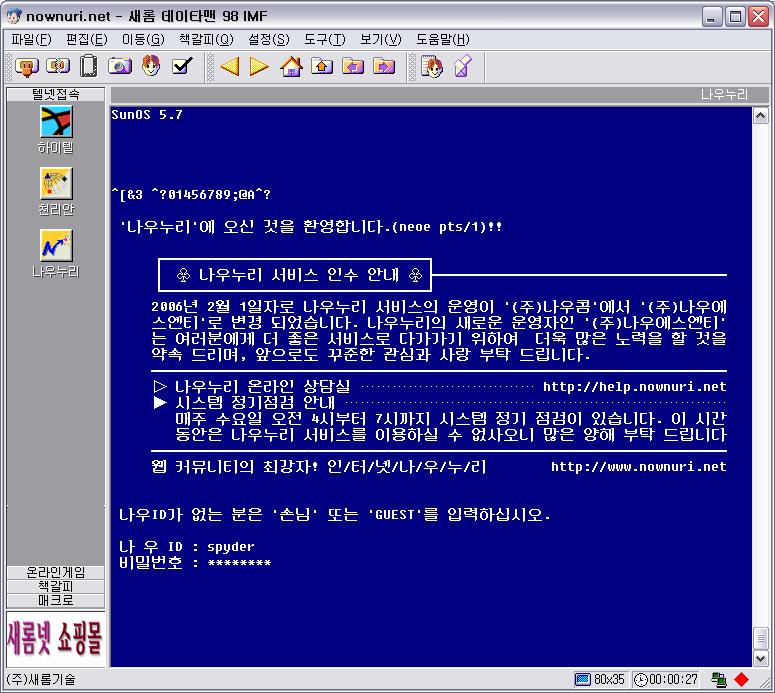The height and width of the screenshot is (693, 775).
Task: Click the camera capture toolbar icon
Action: coord(120,66)
